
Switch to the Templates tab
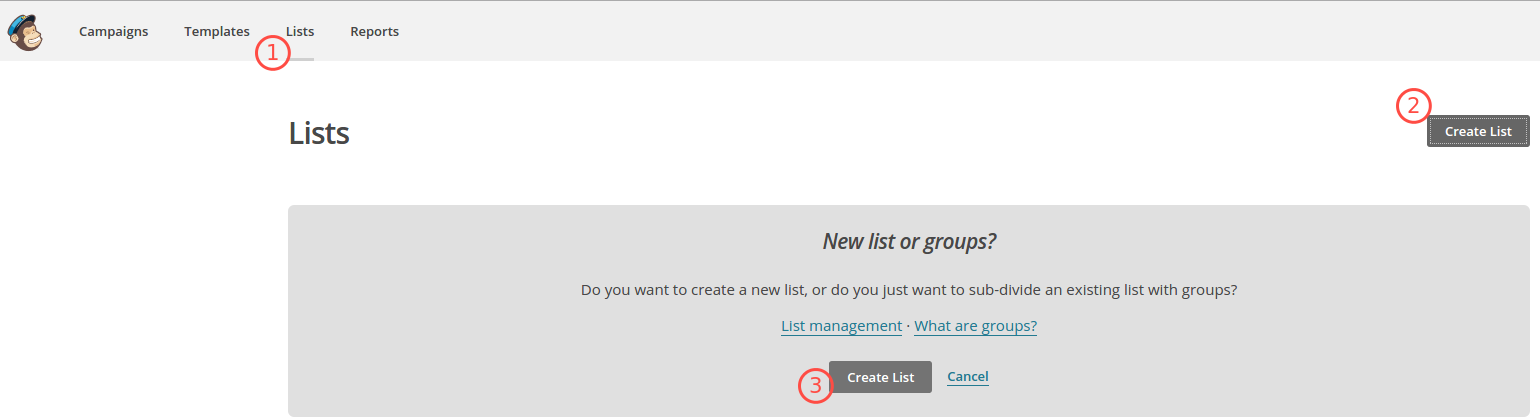(217, 32)
